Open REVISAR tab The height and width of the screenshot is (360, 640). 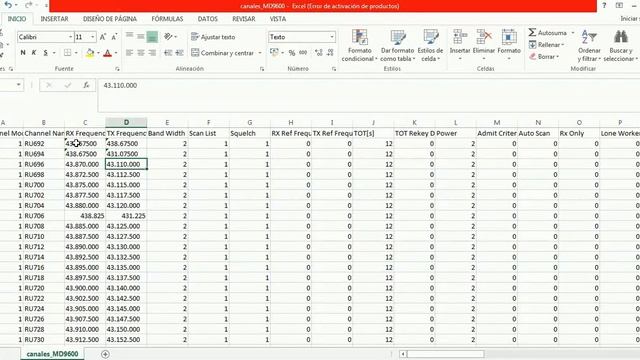click(x=244, y=19)
